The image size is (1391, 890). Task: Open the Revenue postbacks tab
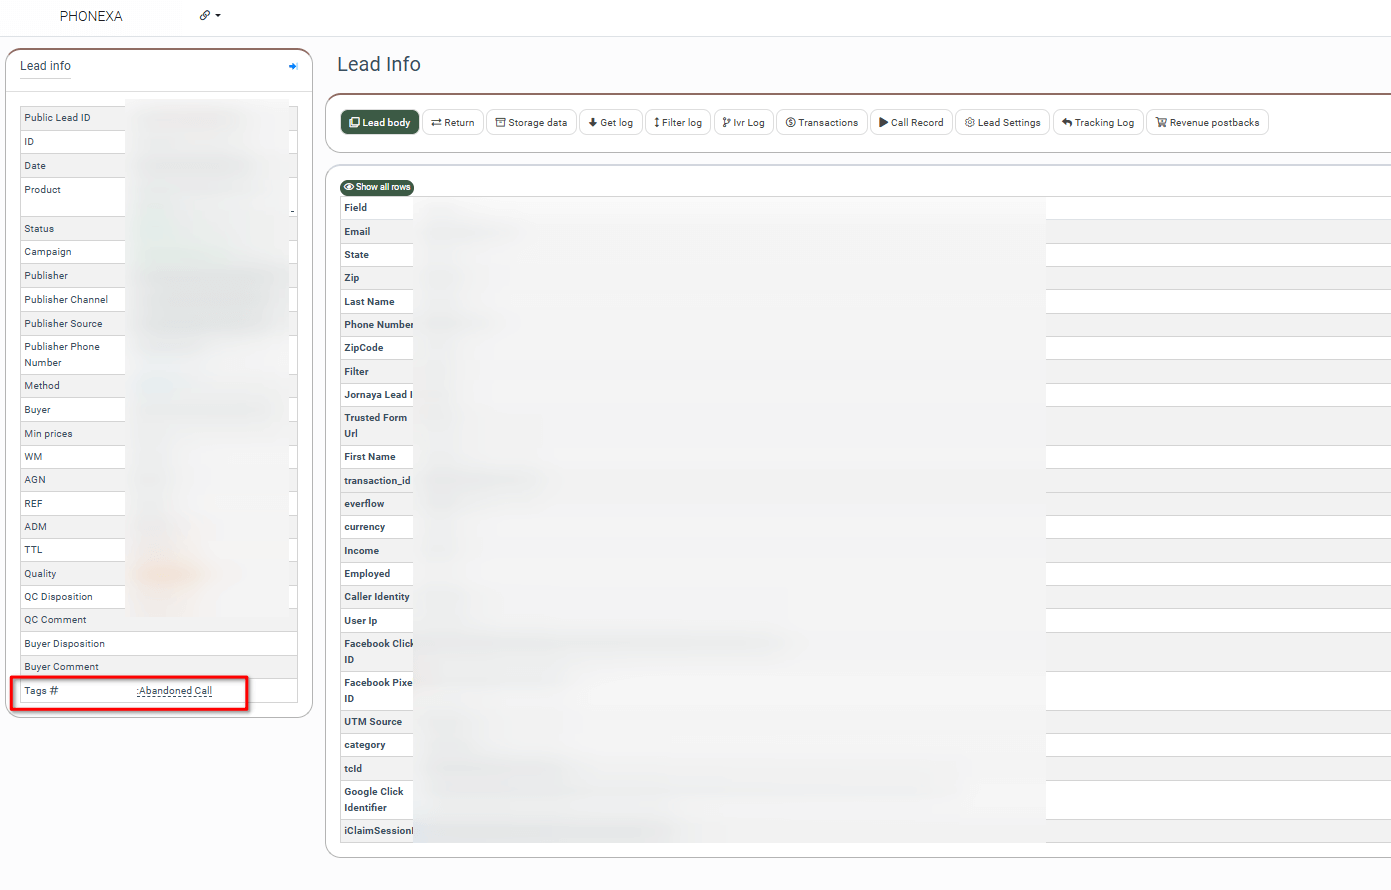pos(1207,123)
